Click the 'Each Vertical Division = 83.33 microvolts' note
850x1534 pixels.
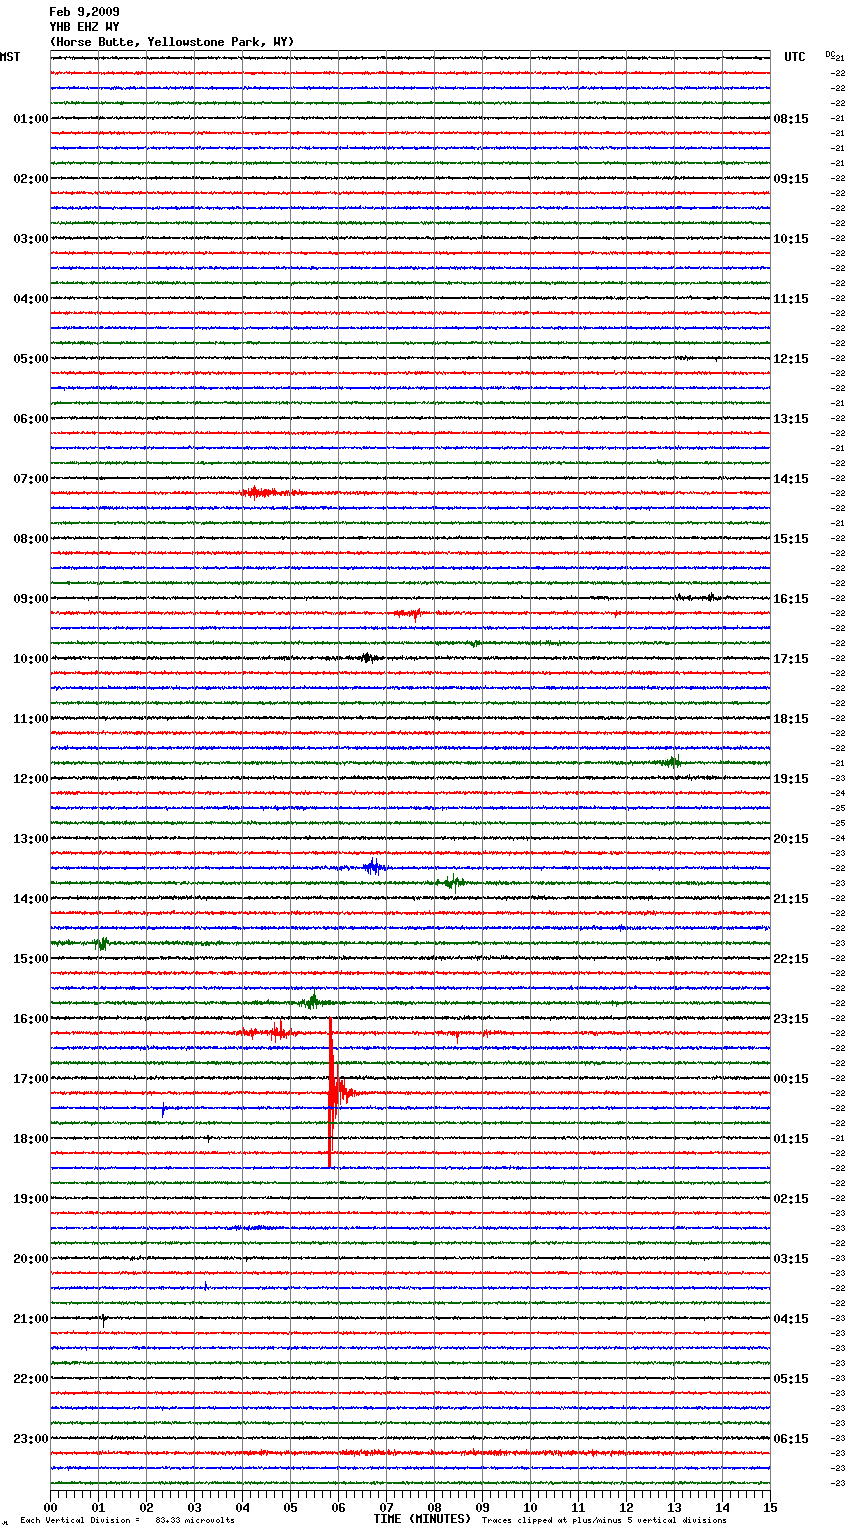click(x=127, y=1520)
